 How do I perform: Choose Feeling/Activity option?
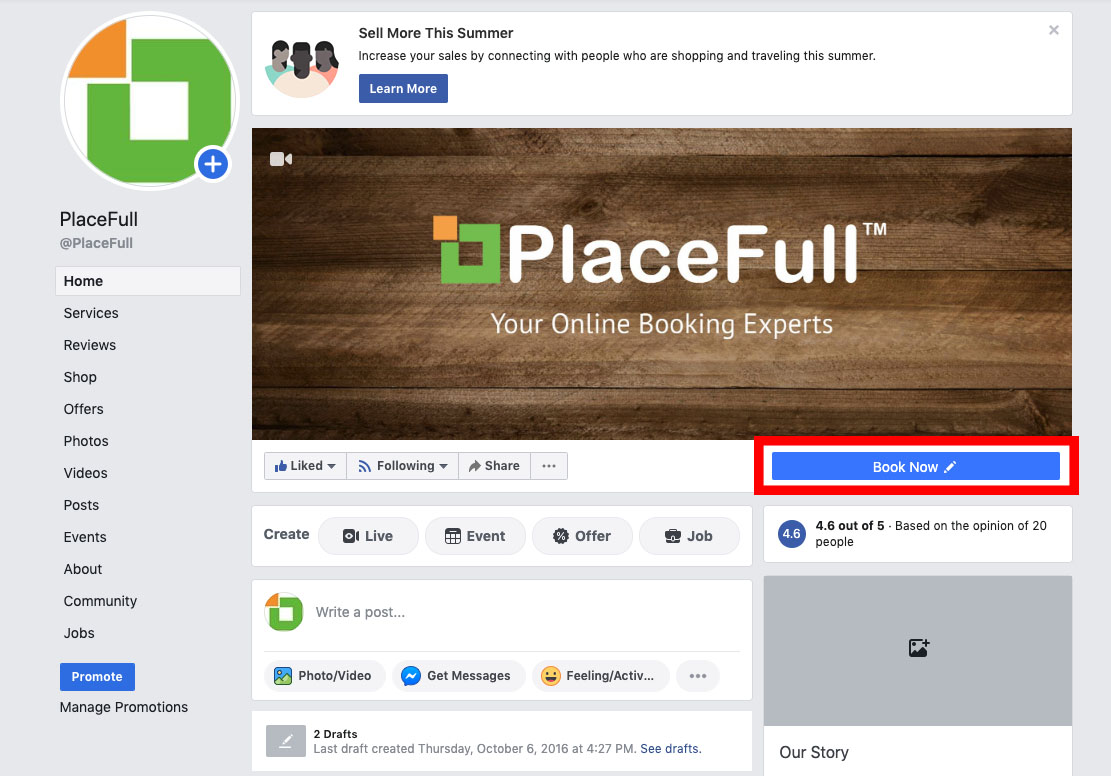point(600,676)
